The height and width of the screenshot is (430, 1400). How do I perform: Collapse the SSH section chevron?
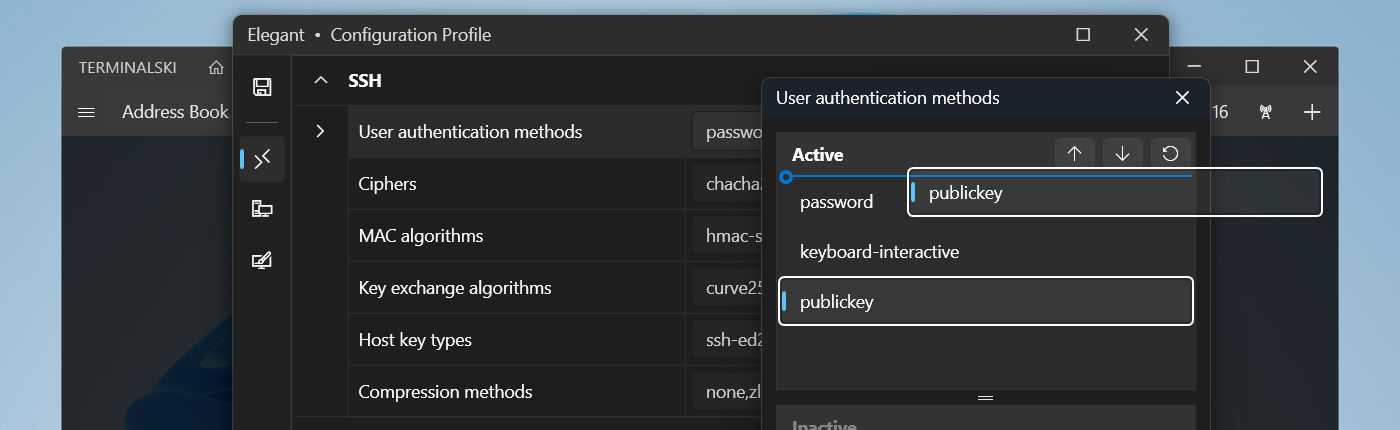320,80
